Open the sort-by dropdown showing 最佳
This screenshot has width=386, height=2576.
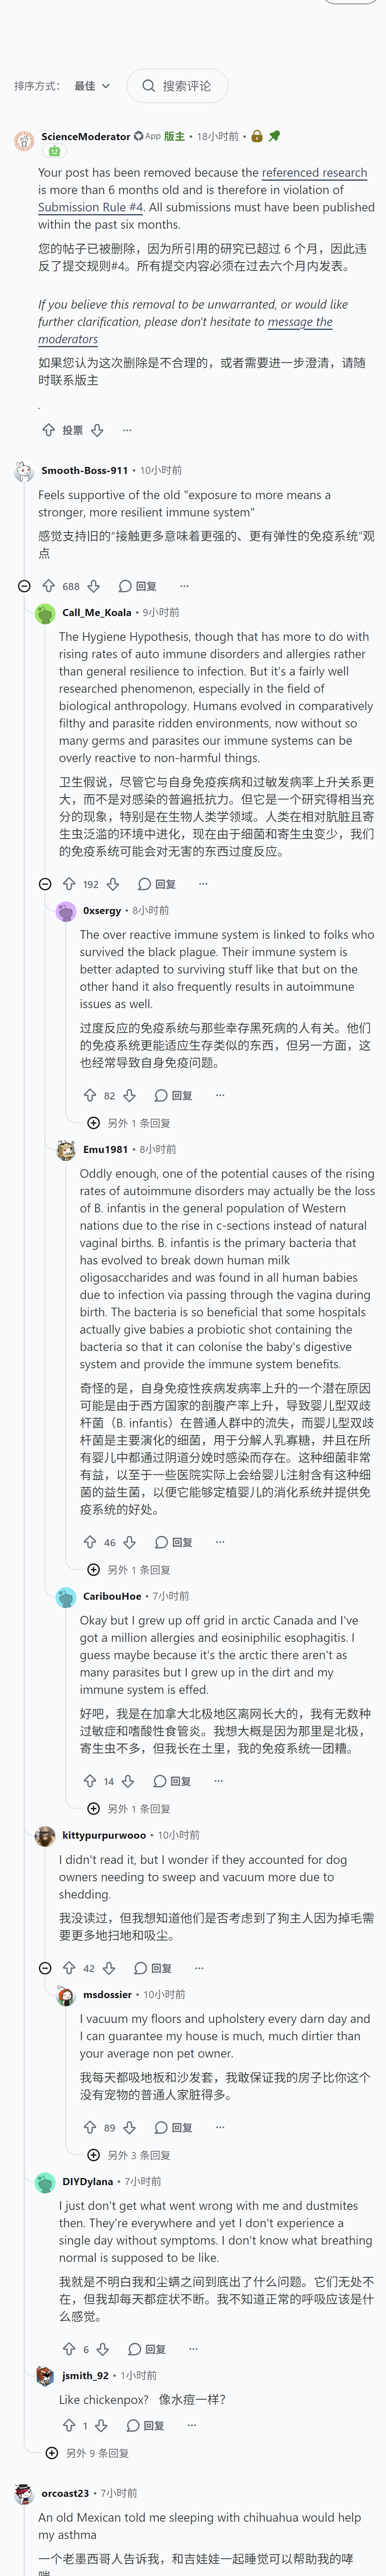coord(92,86)
